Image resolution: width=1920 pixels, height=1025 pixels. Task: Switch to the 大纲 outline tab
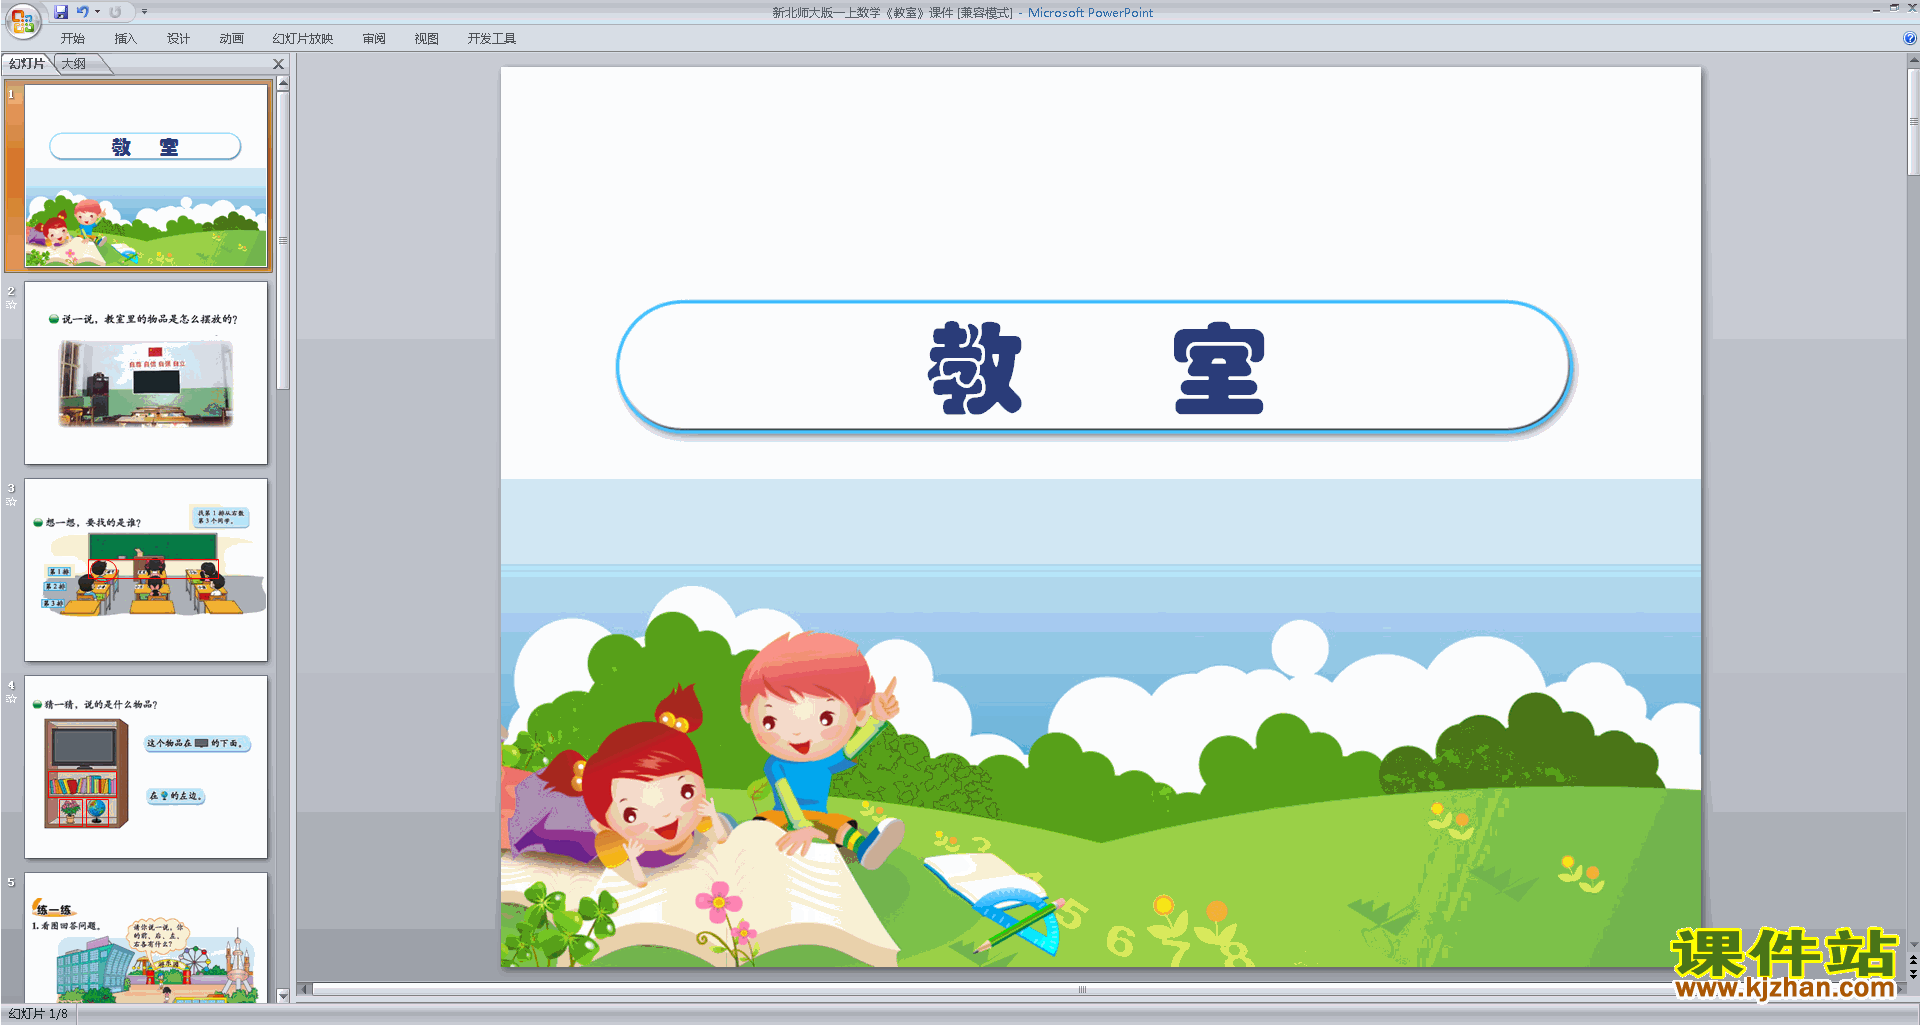[x=74, y=64]
